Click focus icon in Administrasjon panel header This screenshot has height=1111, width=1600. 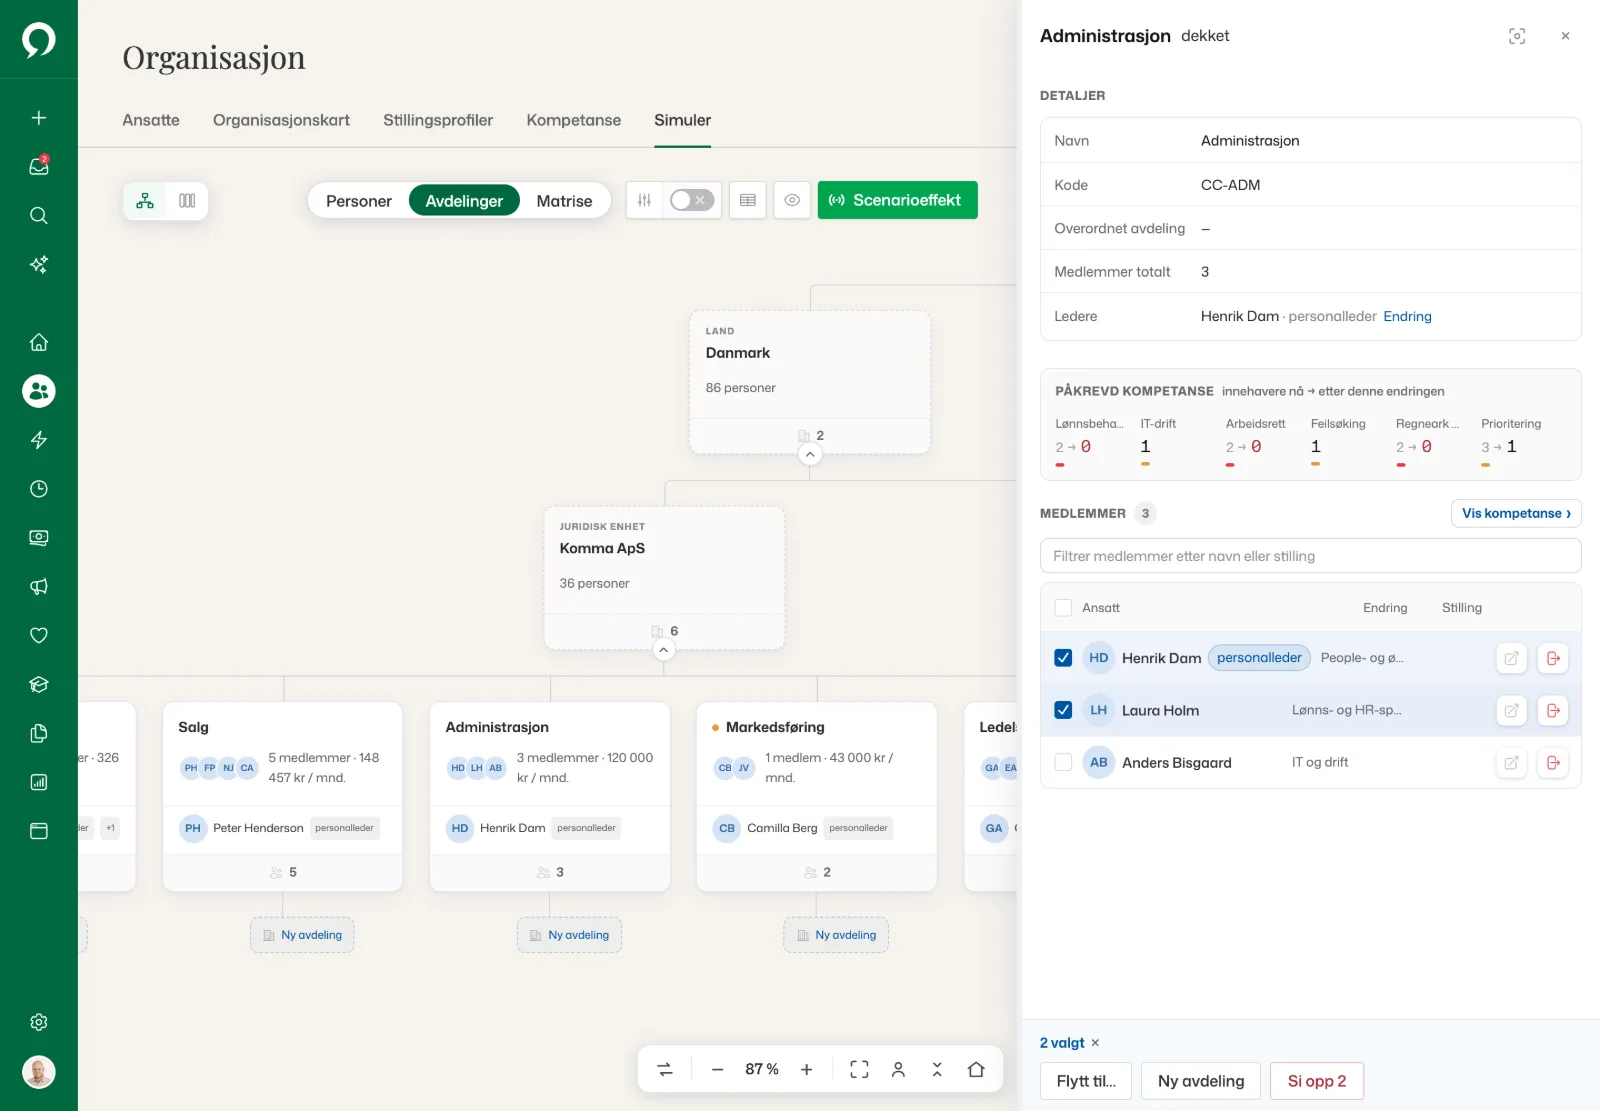click(x=1517, y=36)
